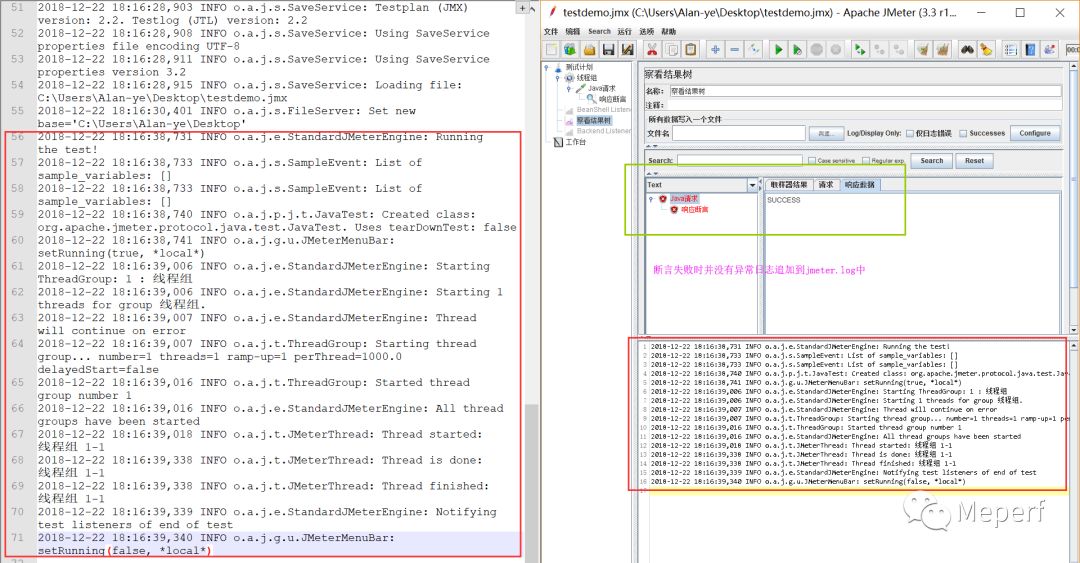Click the Function helper list icon
This screenshot has width=1080, height=563.
[x=1010, y=50]
